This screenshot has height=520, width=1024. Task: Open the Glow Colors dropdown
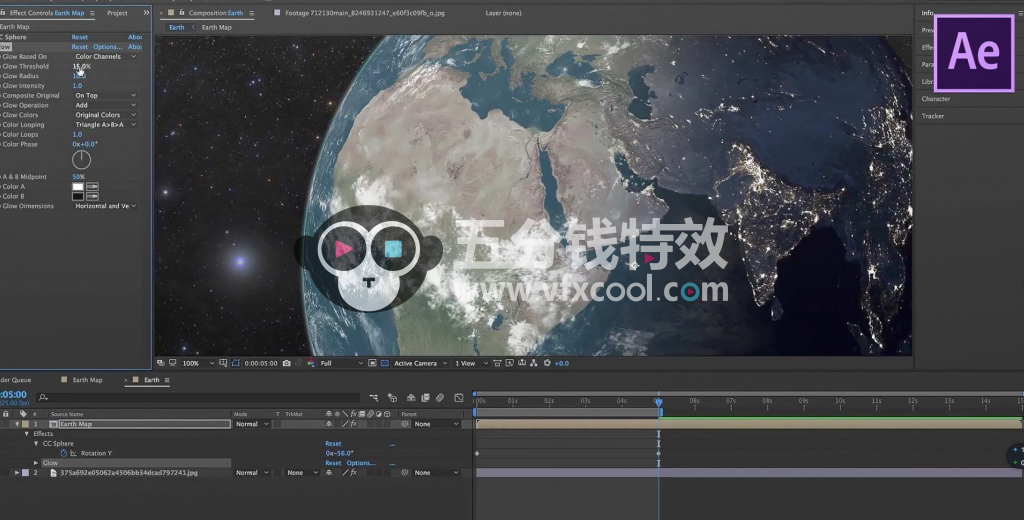click(x=105, y=115)
